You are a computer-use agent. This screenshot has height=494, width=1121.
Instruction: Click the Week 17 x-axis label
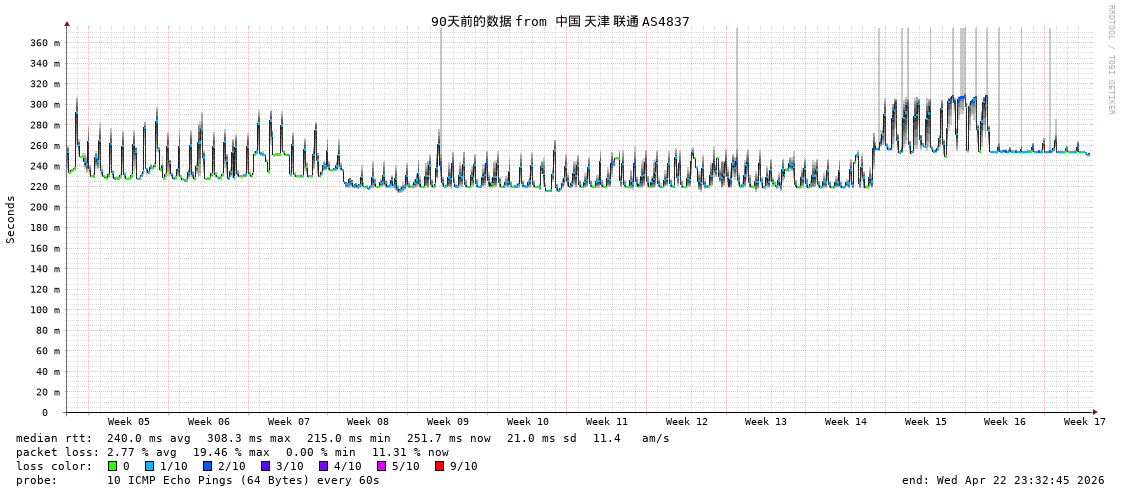tap(1084, 422)
